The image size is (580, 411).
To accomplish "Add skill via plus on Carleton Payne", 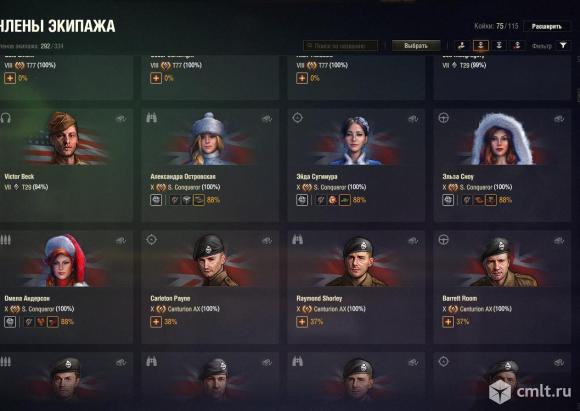I will (156, 322).
